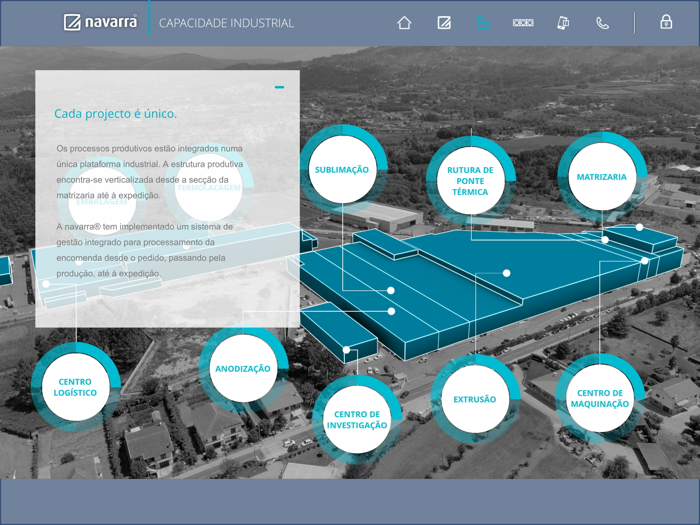The image size is (700, 525).
Task: Click the paragraph starting 'A navarra® tem implementado'
Action: 145,250
